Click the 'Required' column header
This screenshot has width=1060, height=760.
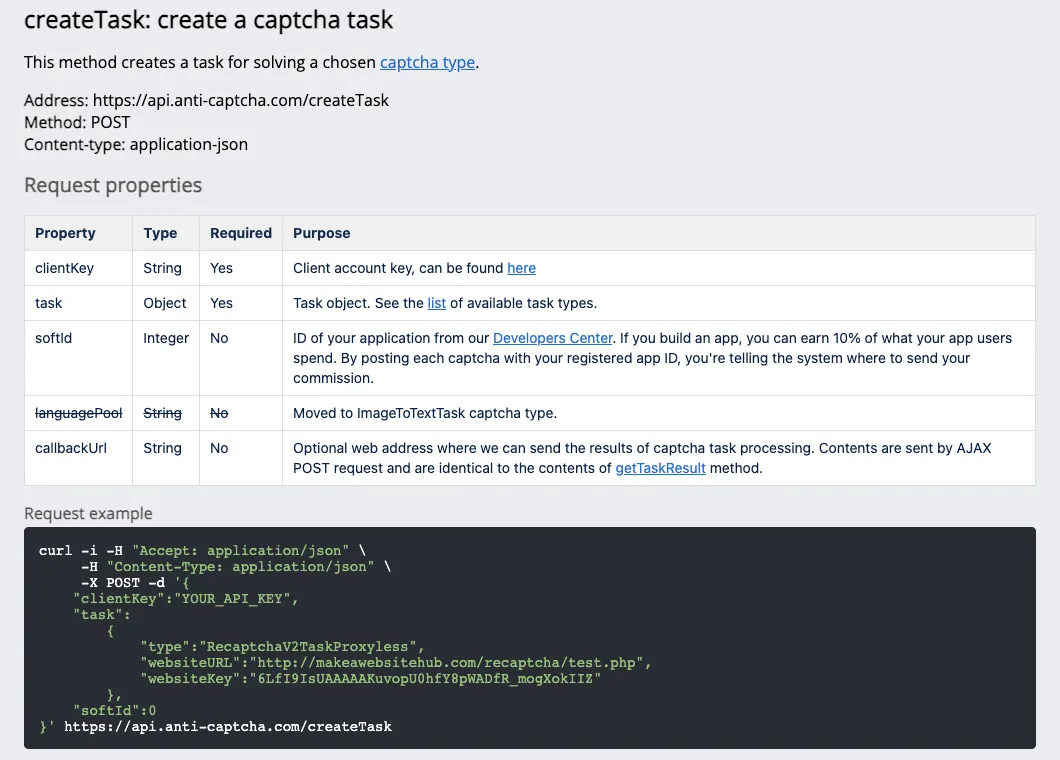coord(241,233)
